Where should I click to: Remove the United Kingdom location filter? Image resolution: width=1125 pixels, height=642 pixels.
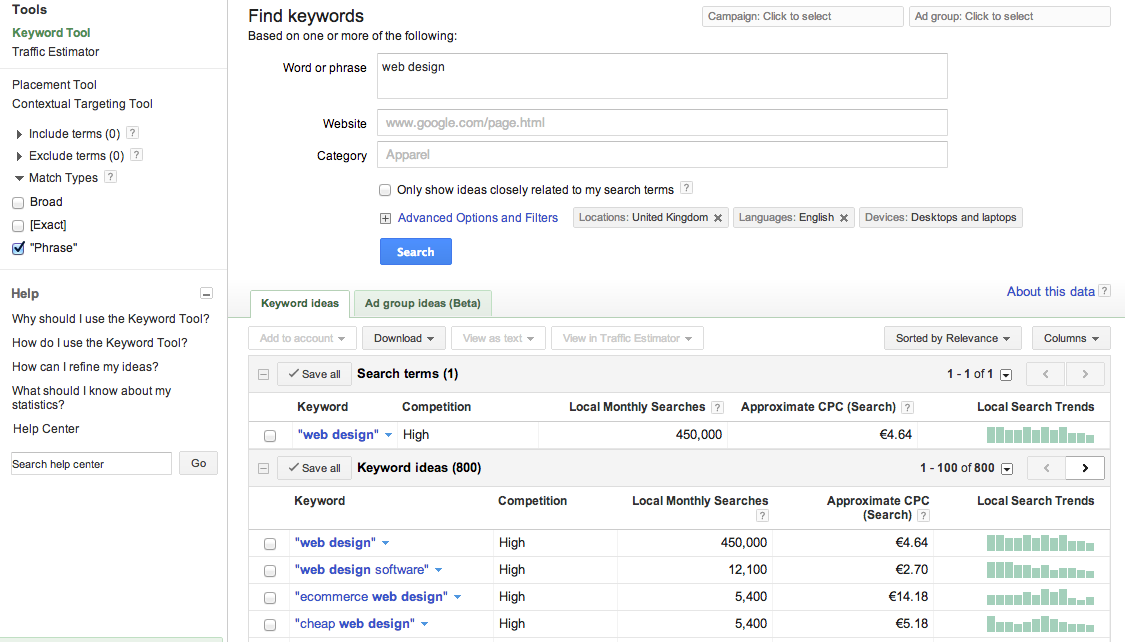[716, 217]
